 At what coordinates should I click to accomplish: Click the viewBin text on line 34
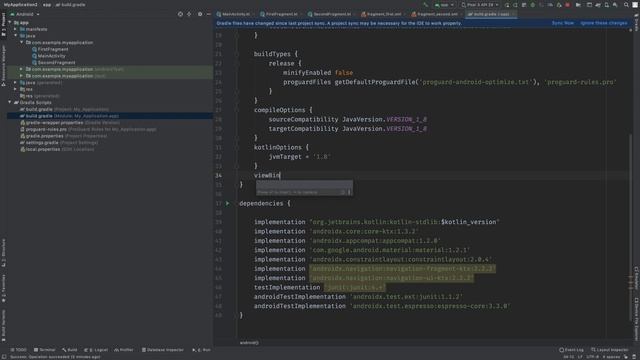coord(267,176)
